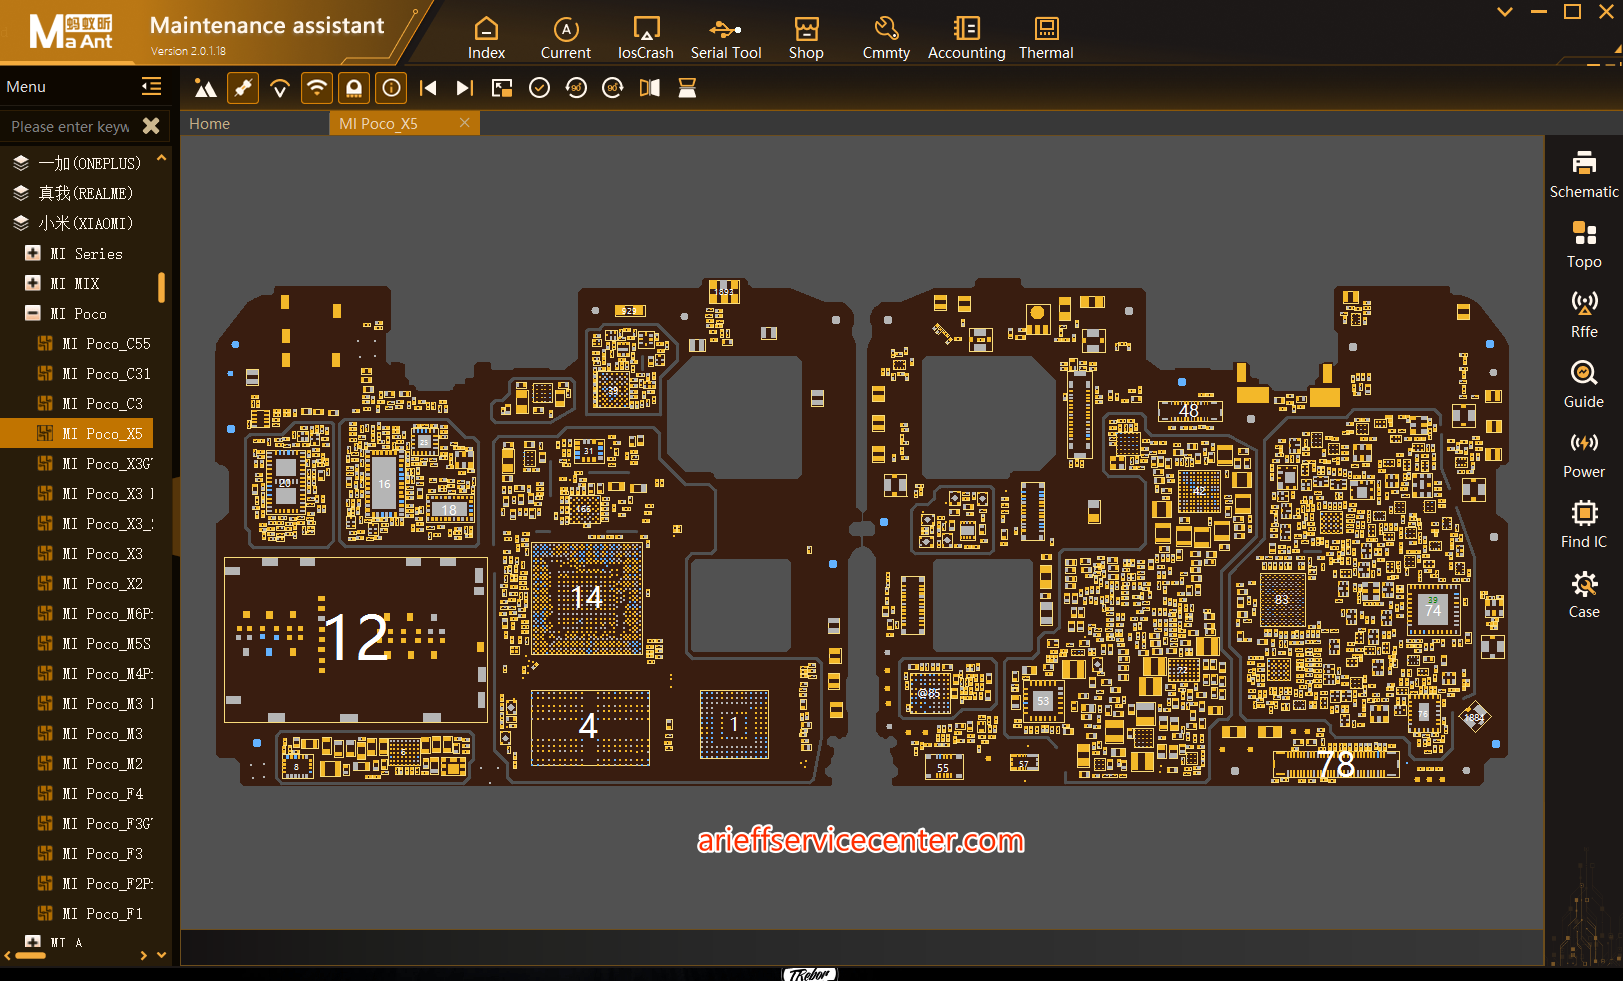Focus the keyword search input field
The width and height of the screenshot is (1623, 981).
tap(70, 127)
